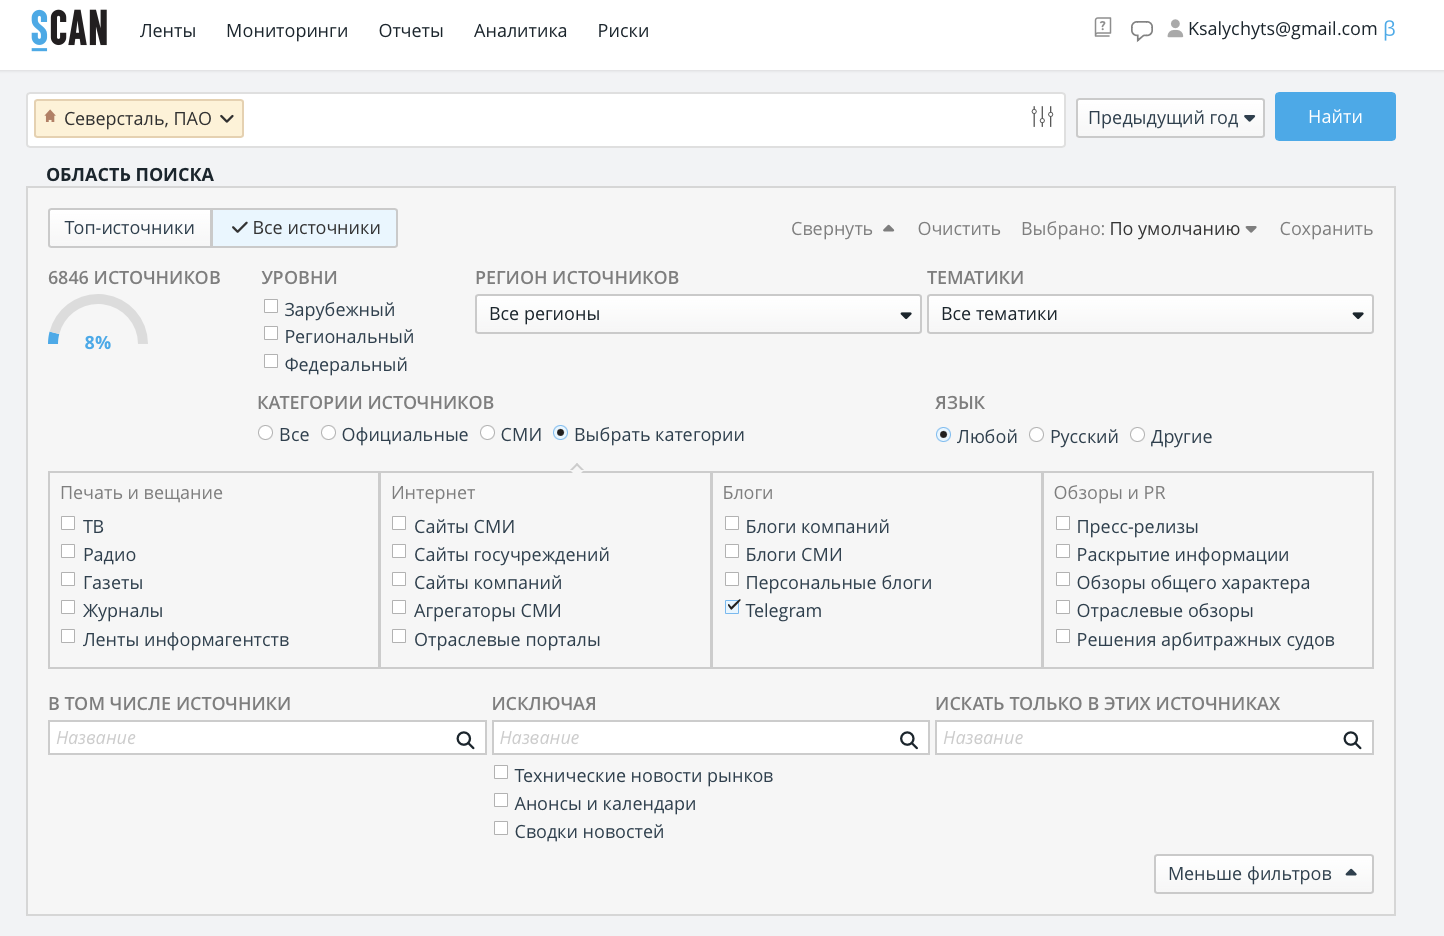
Task: Check the Зарубежный level checkbox
Action: tap(271, 306)
